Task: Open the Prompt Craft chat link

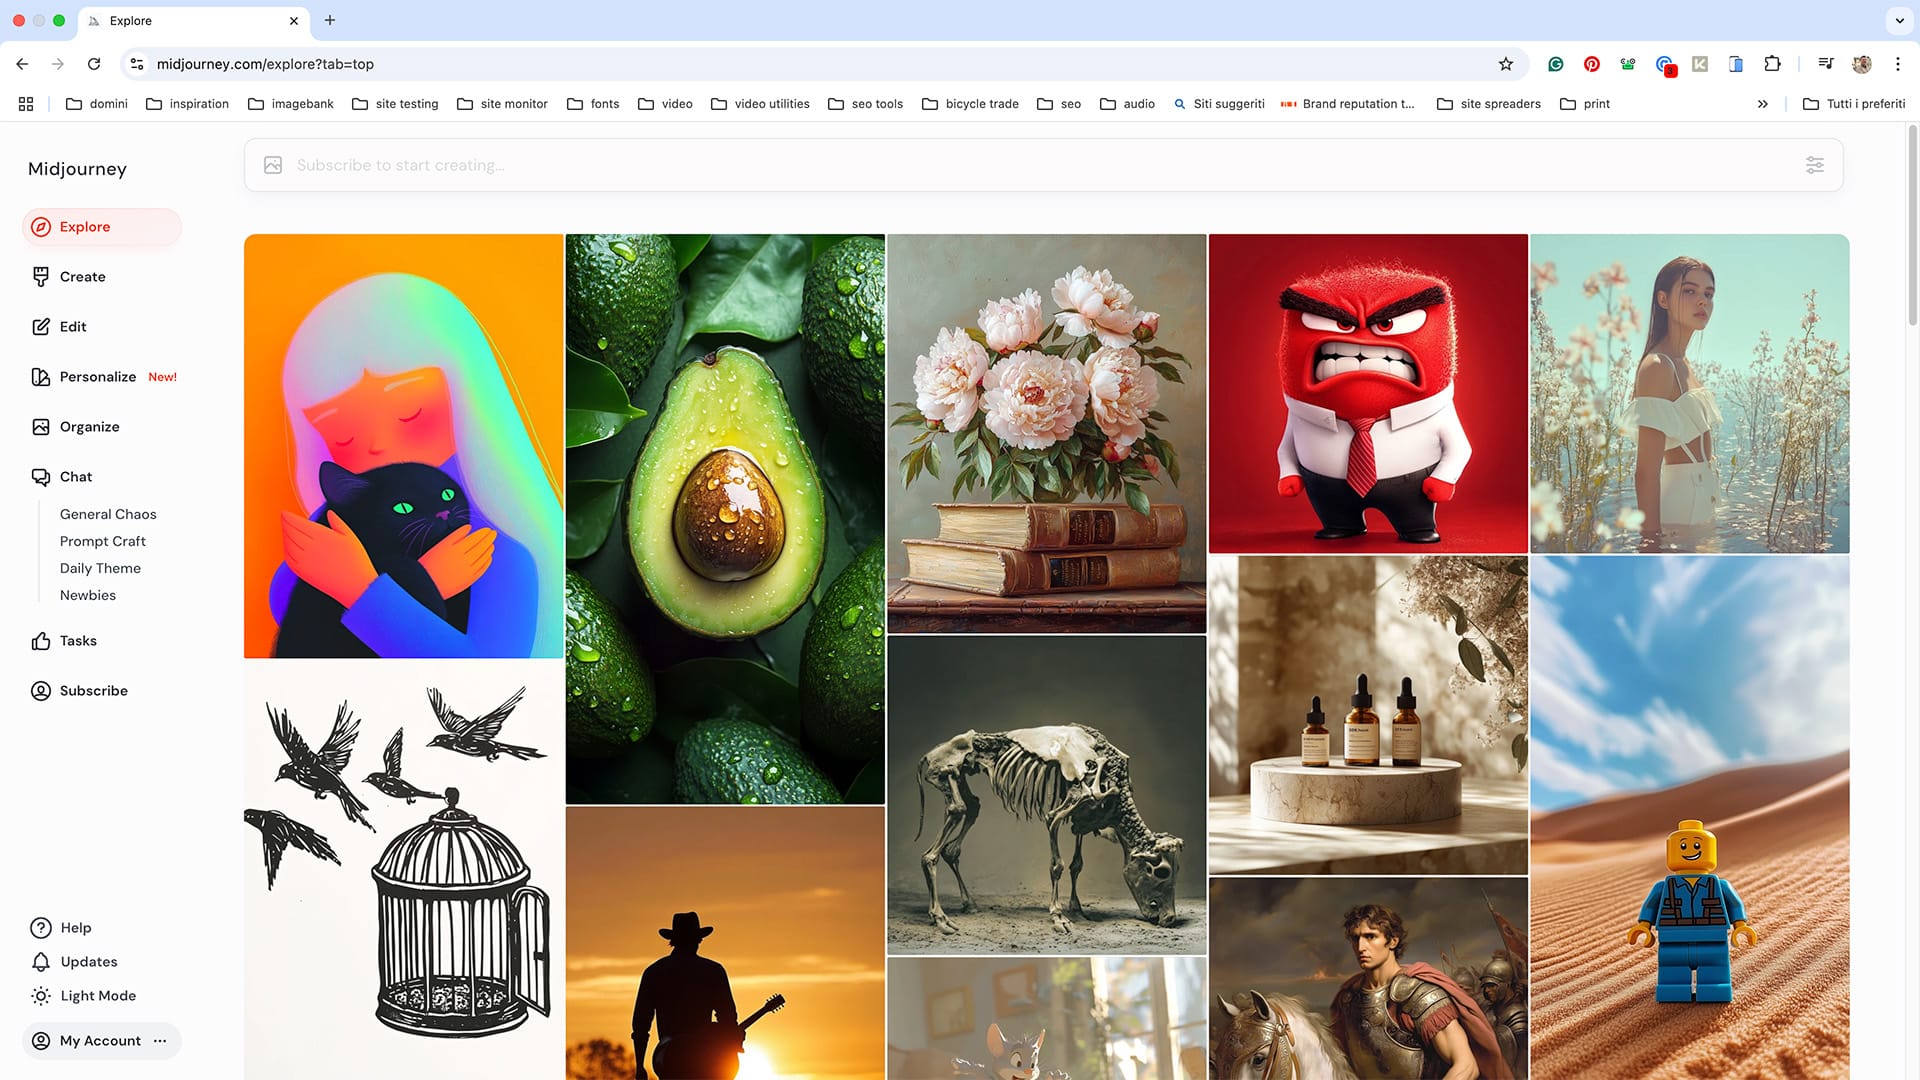Action: tap(103, 541)
